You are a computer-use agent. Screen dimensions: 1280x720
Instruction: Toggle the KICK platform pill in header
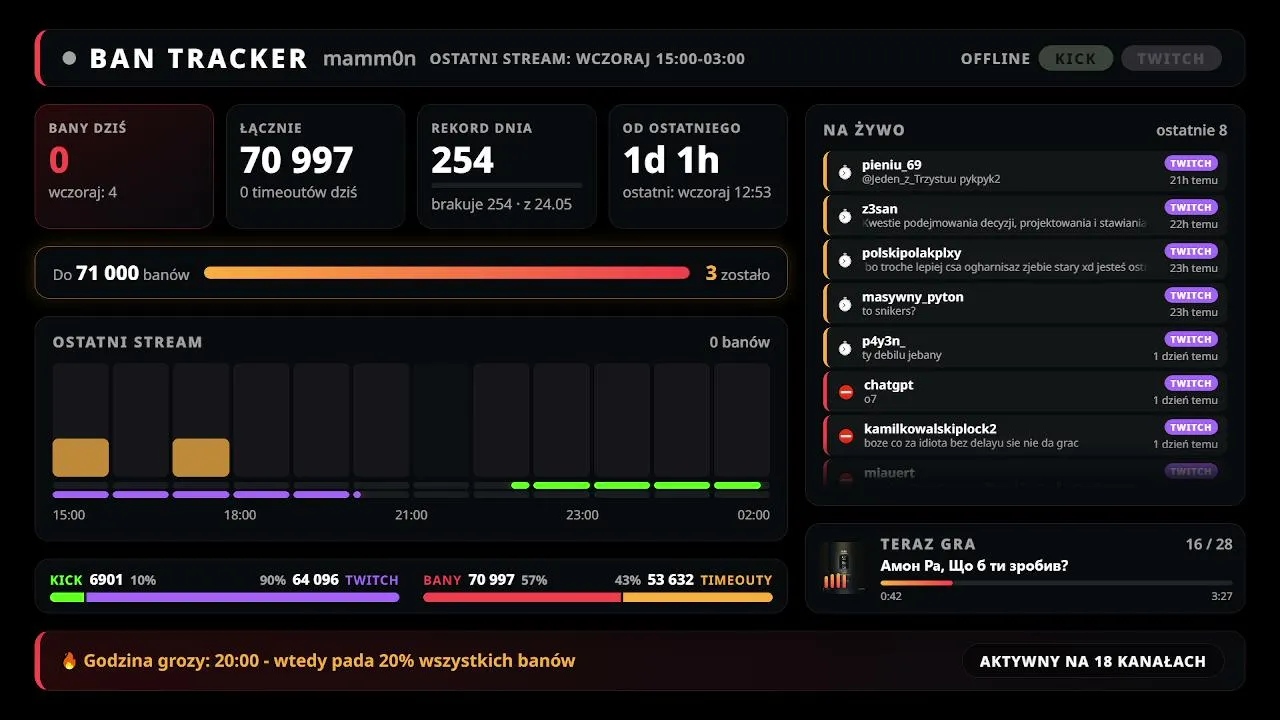tap(1076, 58)
